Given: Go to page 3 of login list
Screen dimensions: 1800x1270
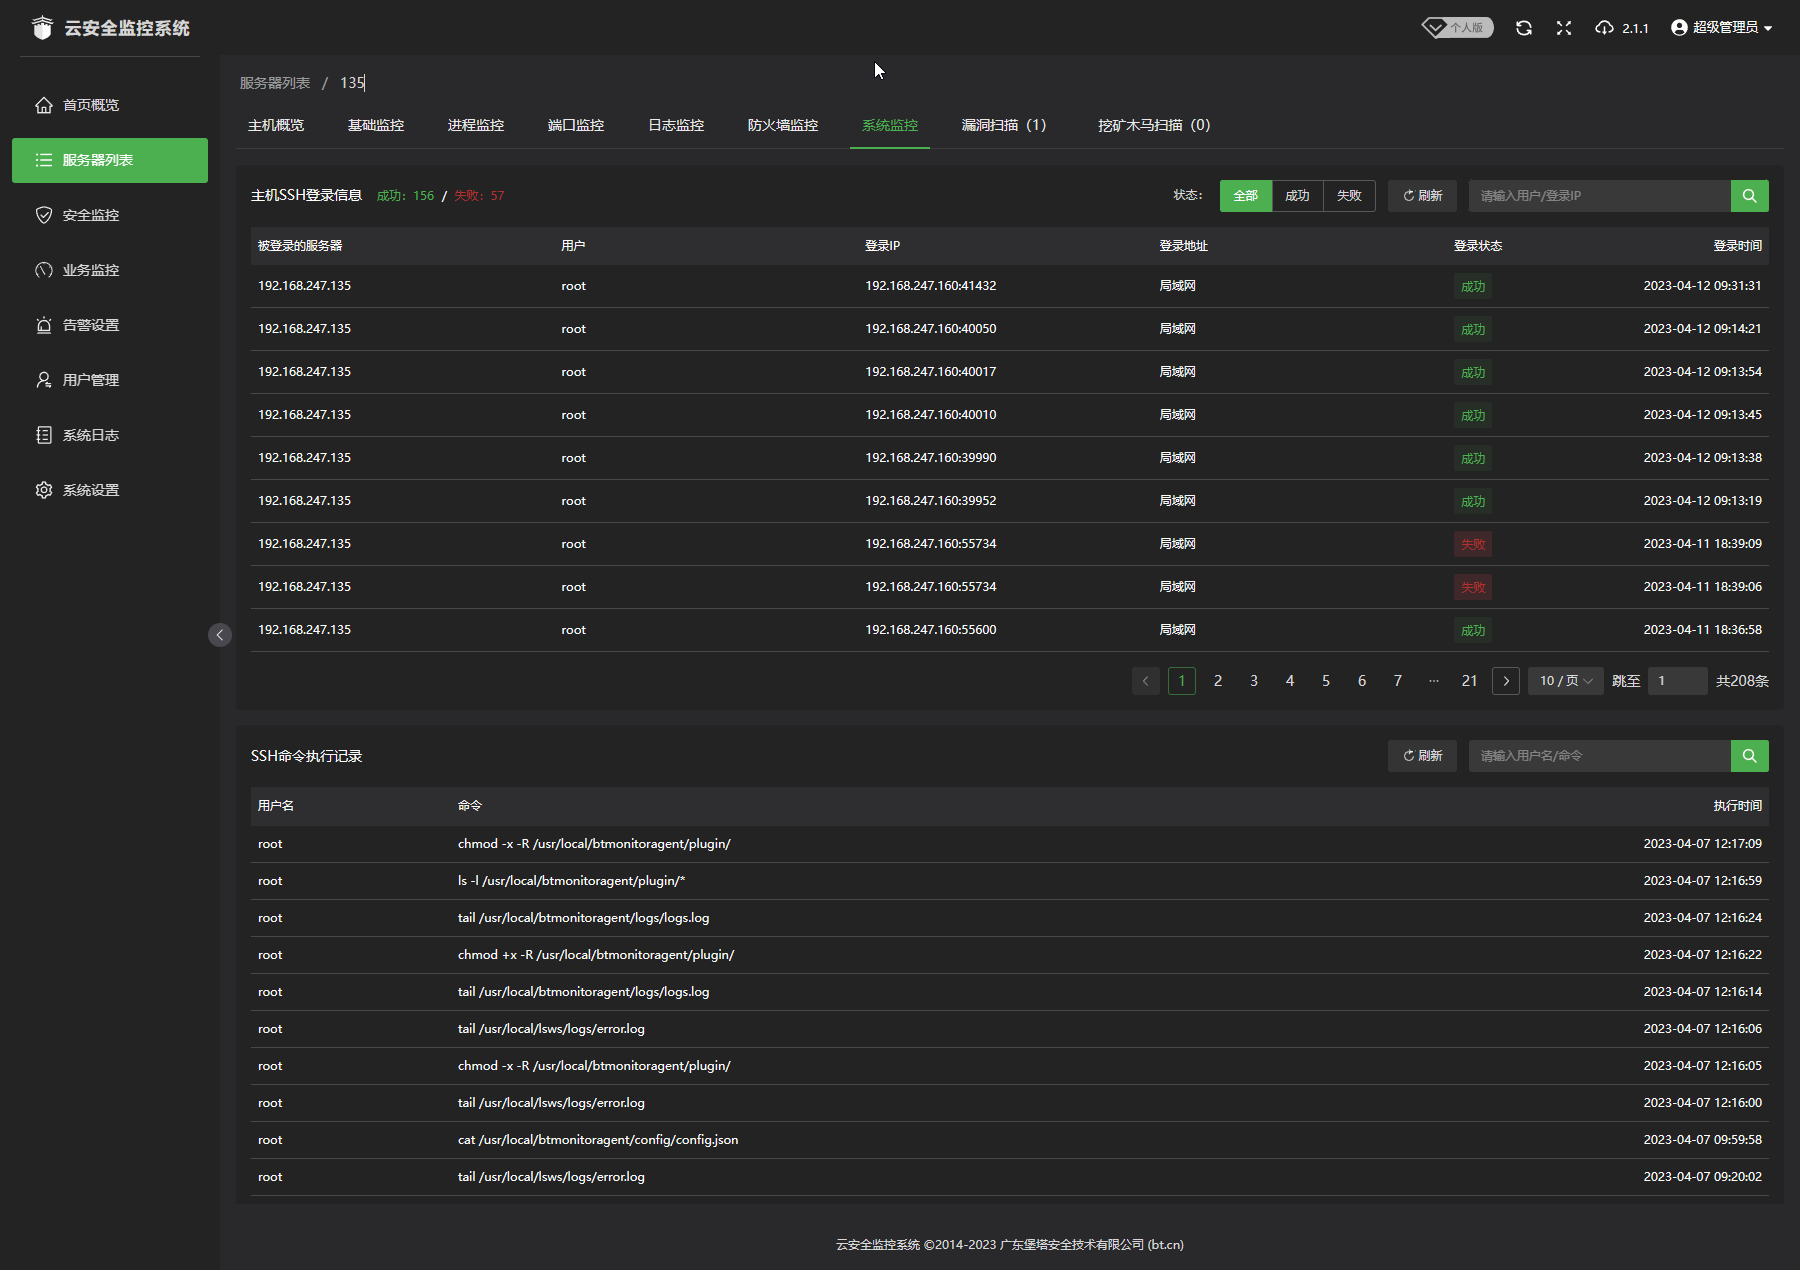Looking at the screenshot, I should (x=1254, y=681).
